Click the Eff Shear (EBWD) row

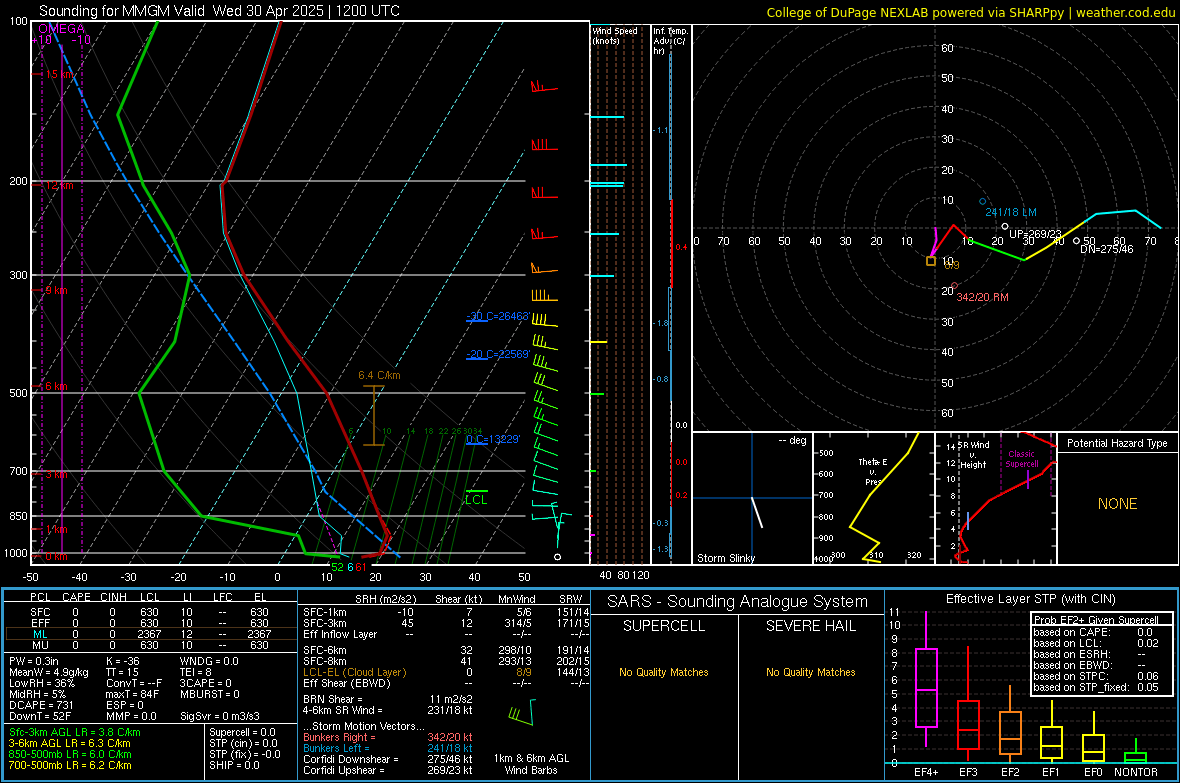(446, 683)
